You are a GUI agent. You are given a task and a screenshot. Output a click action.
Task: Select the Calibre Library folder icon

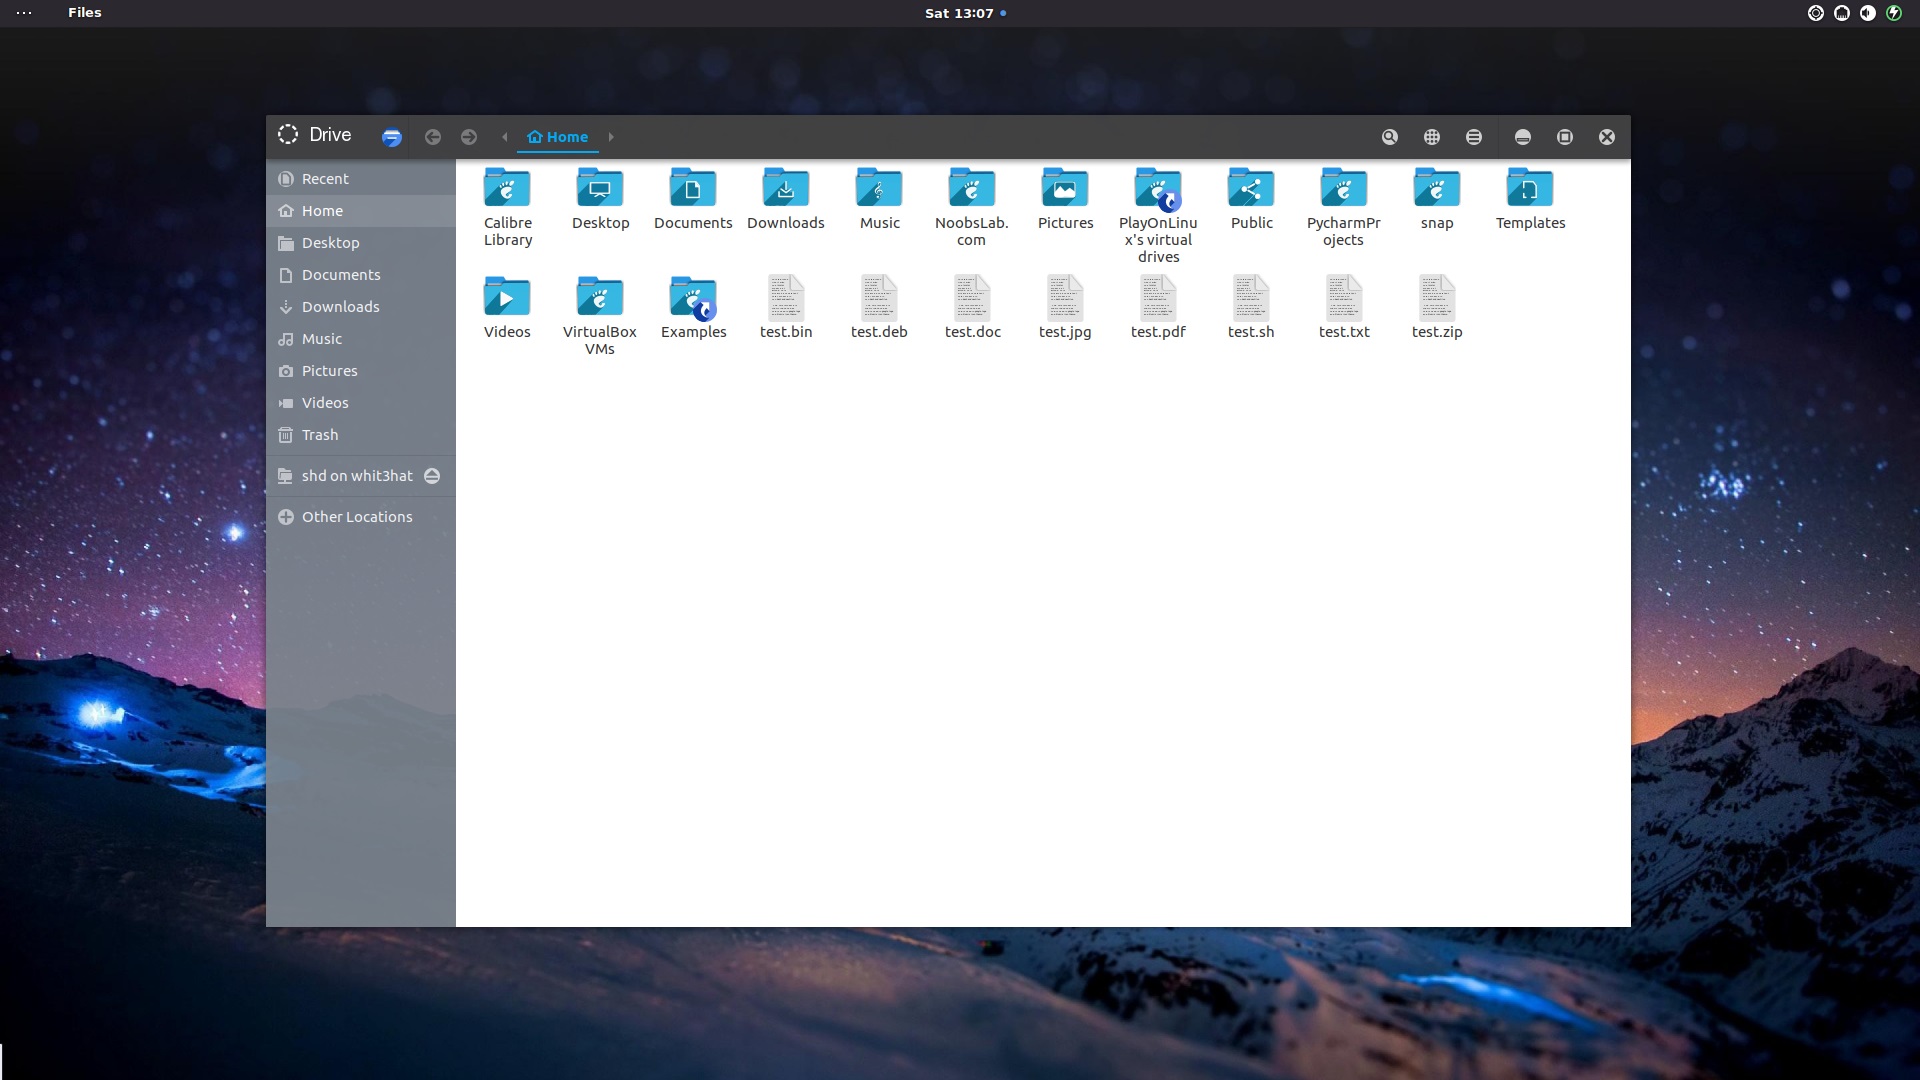[507, 189]
